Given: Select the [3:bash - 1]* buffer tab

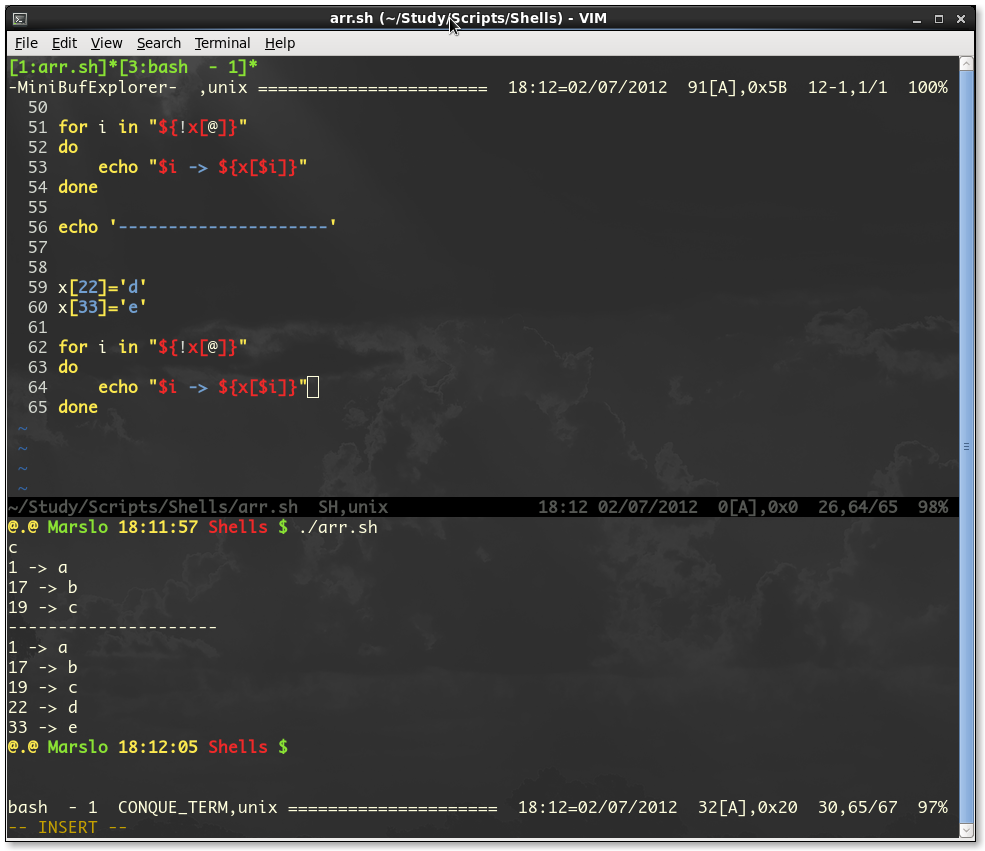Looking at the screenshot, I should pos(188,67).
